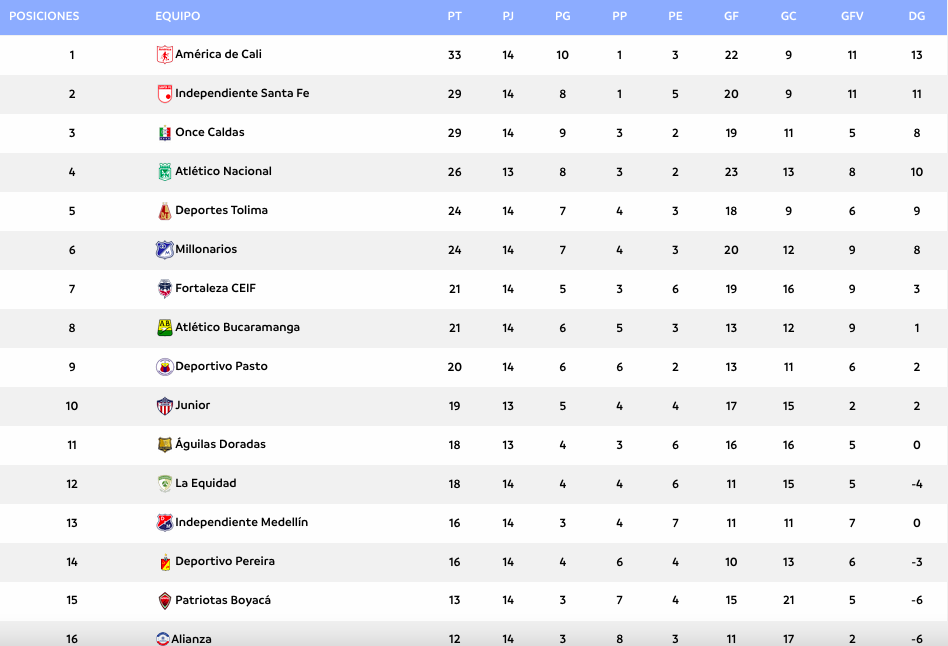Click the Alianza team name
This screenshot has height=646, width=948.
[x=191, y=639]
